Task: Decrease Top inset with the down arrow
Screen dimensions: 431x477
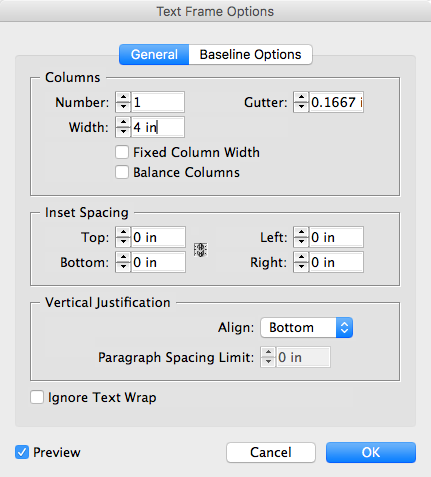Action: [123, 242]
